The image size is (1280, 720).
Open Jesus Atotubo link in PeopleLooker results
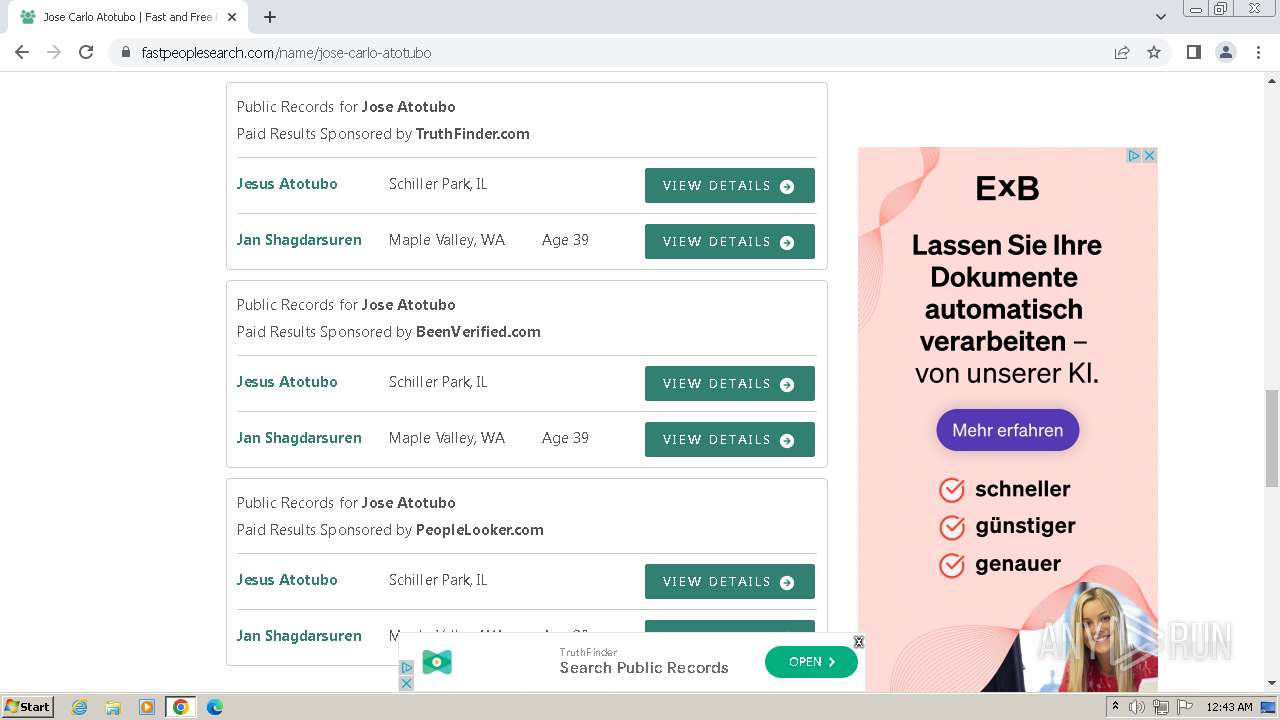287,580
